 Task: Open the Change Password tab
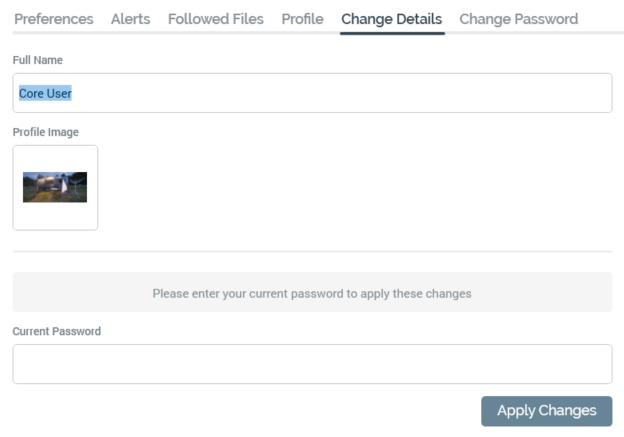coord(518,19)
